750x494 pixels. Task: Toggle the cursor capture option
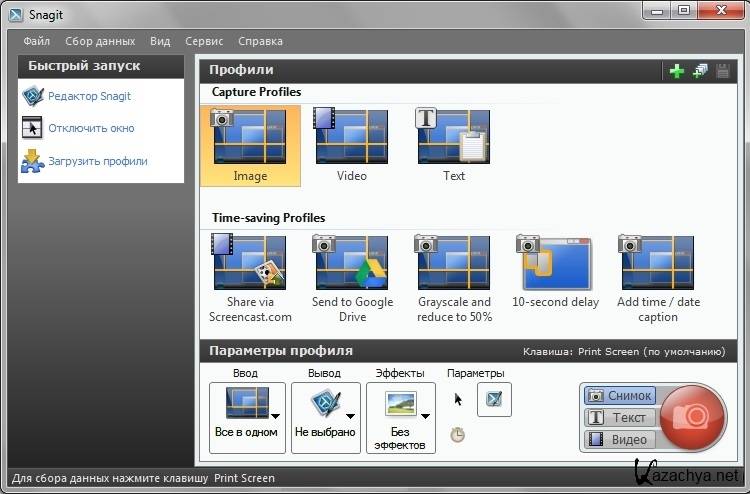tap(459, 399)
